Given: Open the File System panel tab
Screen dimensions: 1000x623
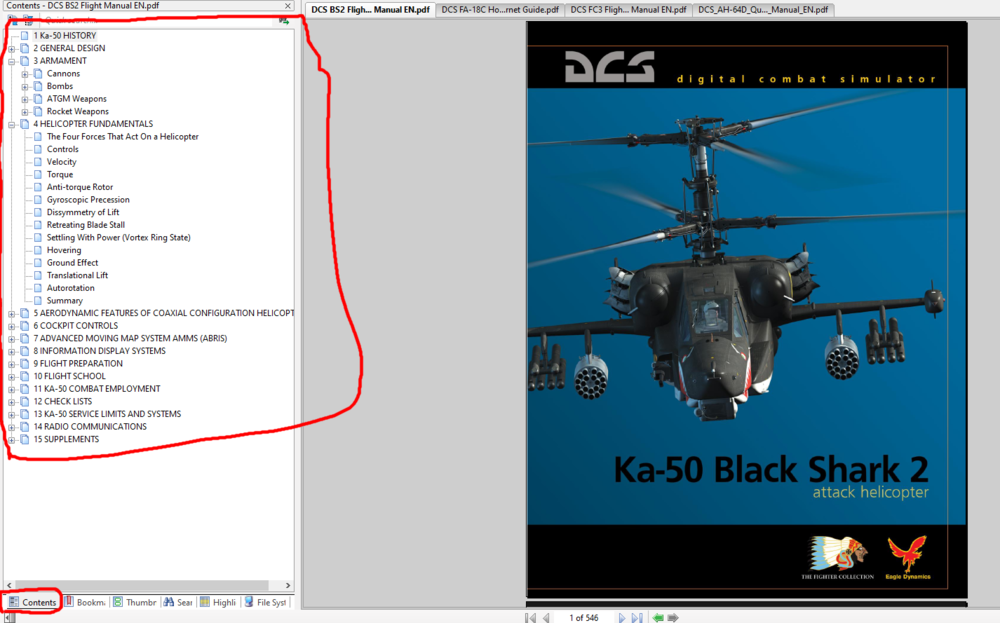Looking at the screenshot, I should 265,602.
